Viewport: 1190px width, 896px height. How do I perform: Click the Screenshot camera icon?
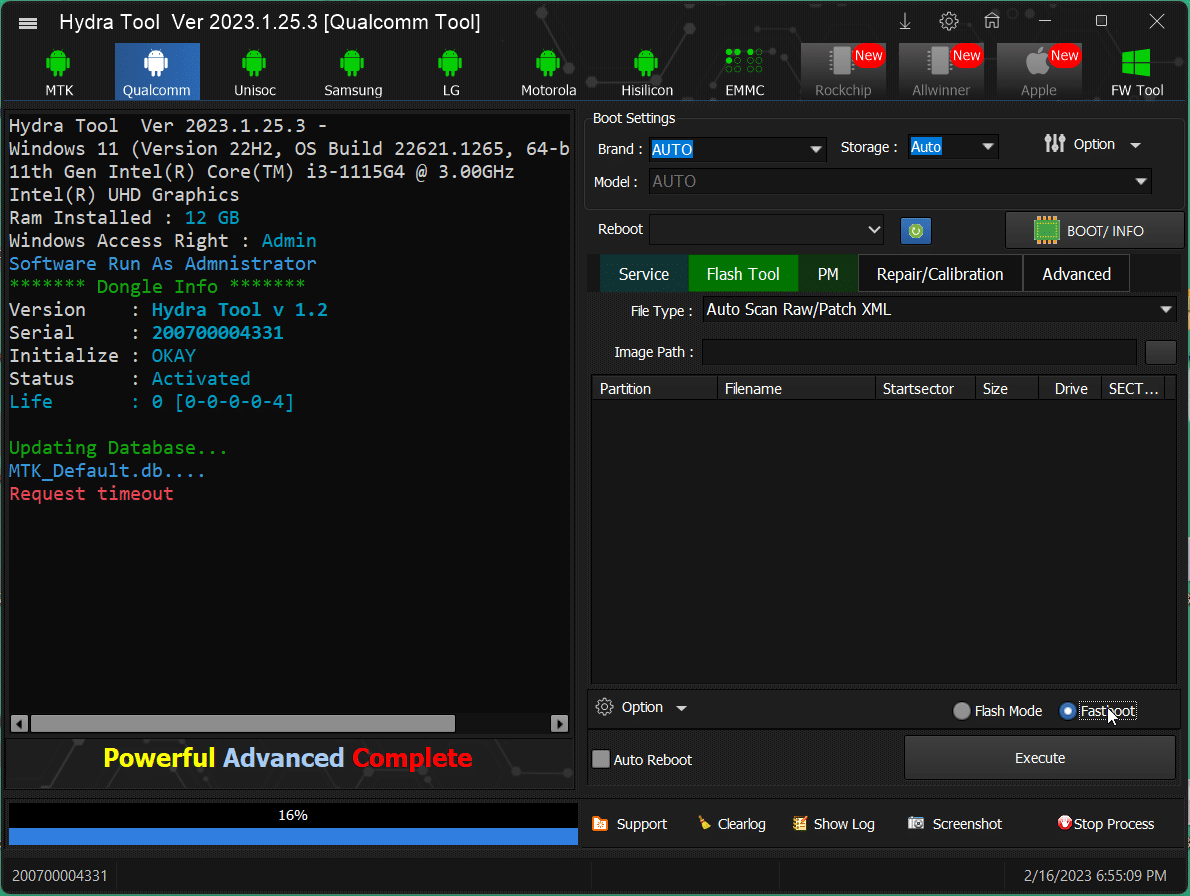[x=916, y=823]
